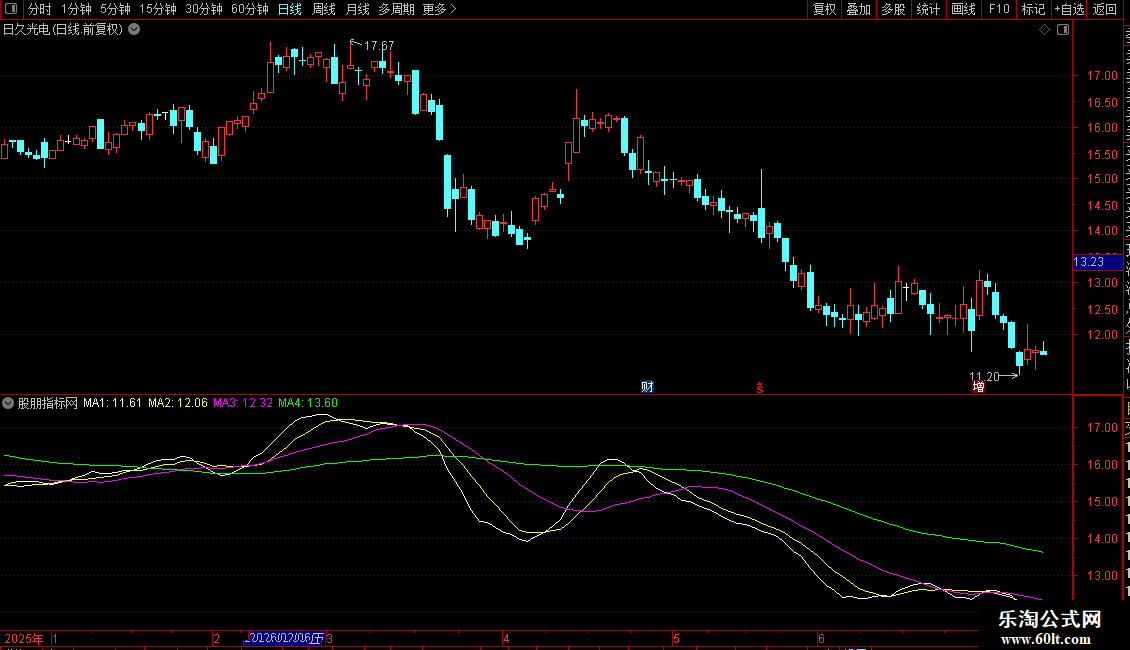The width and height of the screenshot is (1130, 650).
Task: Open 多周期 multi-period view
Action: [x=396, y=9]
